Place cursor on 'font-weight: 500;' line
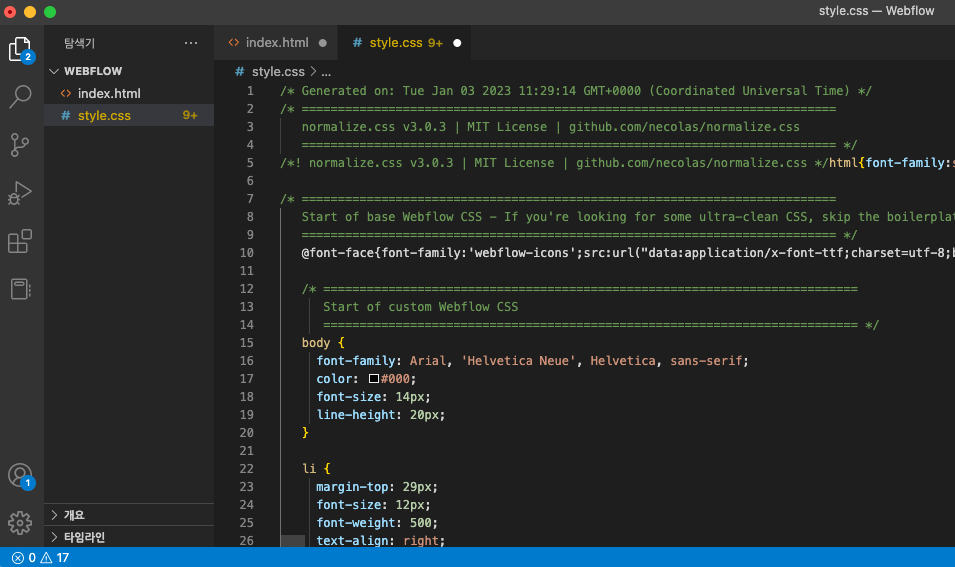The image size is (955, 567). [x=377, y=523]
